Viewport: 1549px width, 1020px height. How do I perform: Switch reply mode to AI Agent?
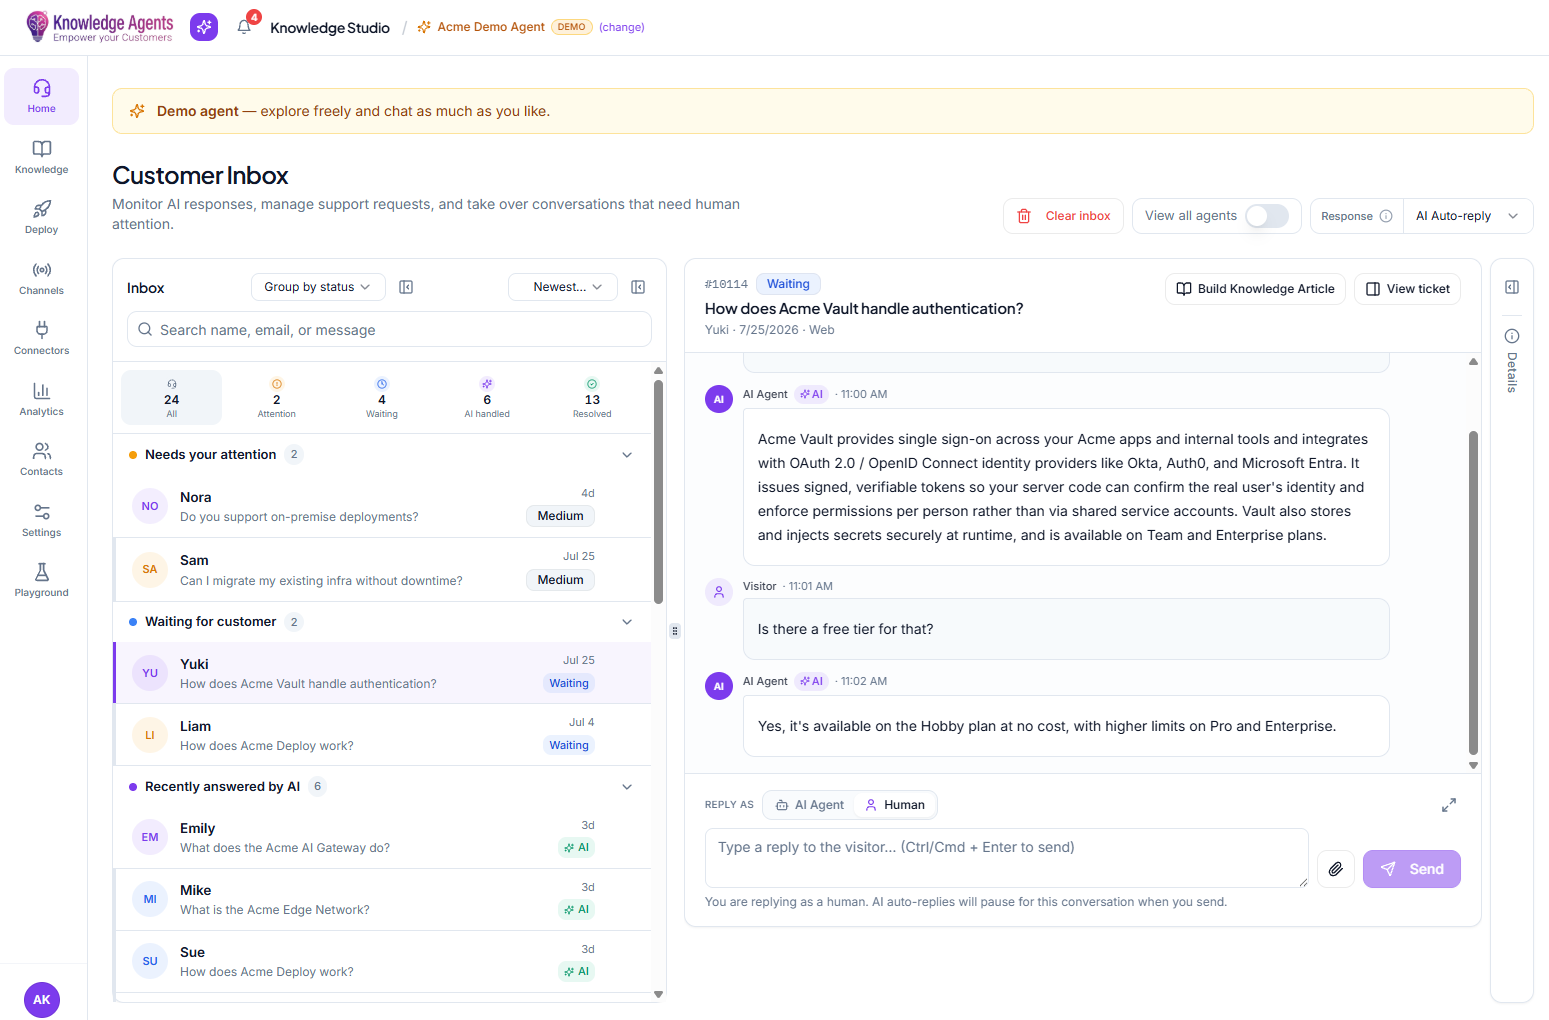(x=810, y=805)
